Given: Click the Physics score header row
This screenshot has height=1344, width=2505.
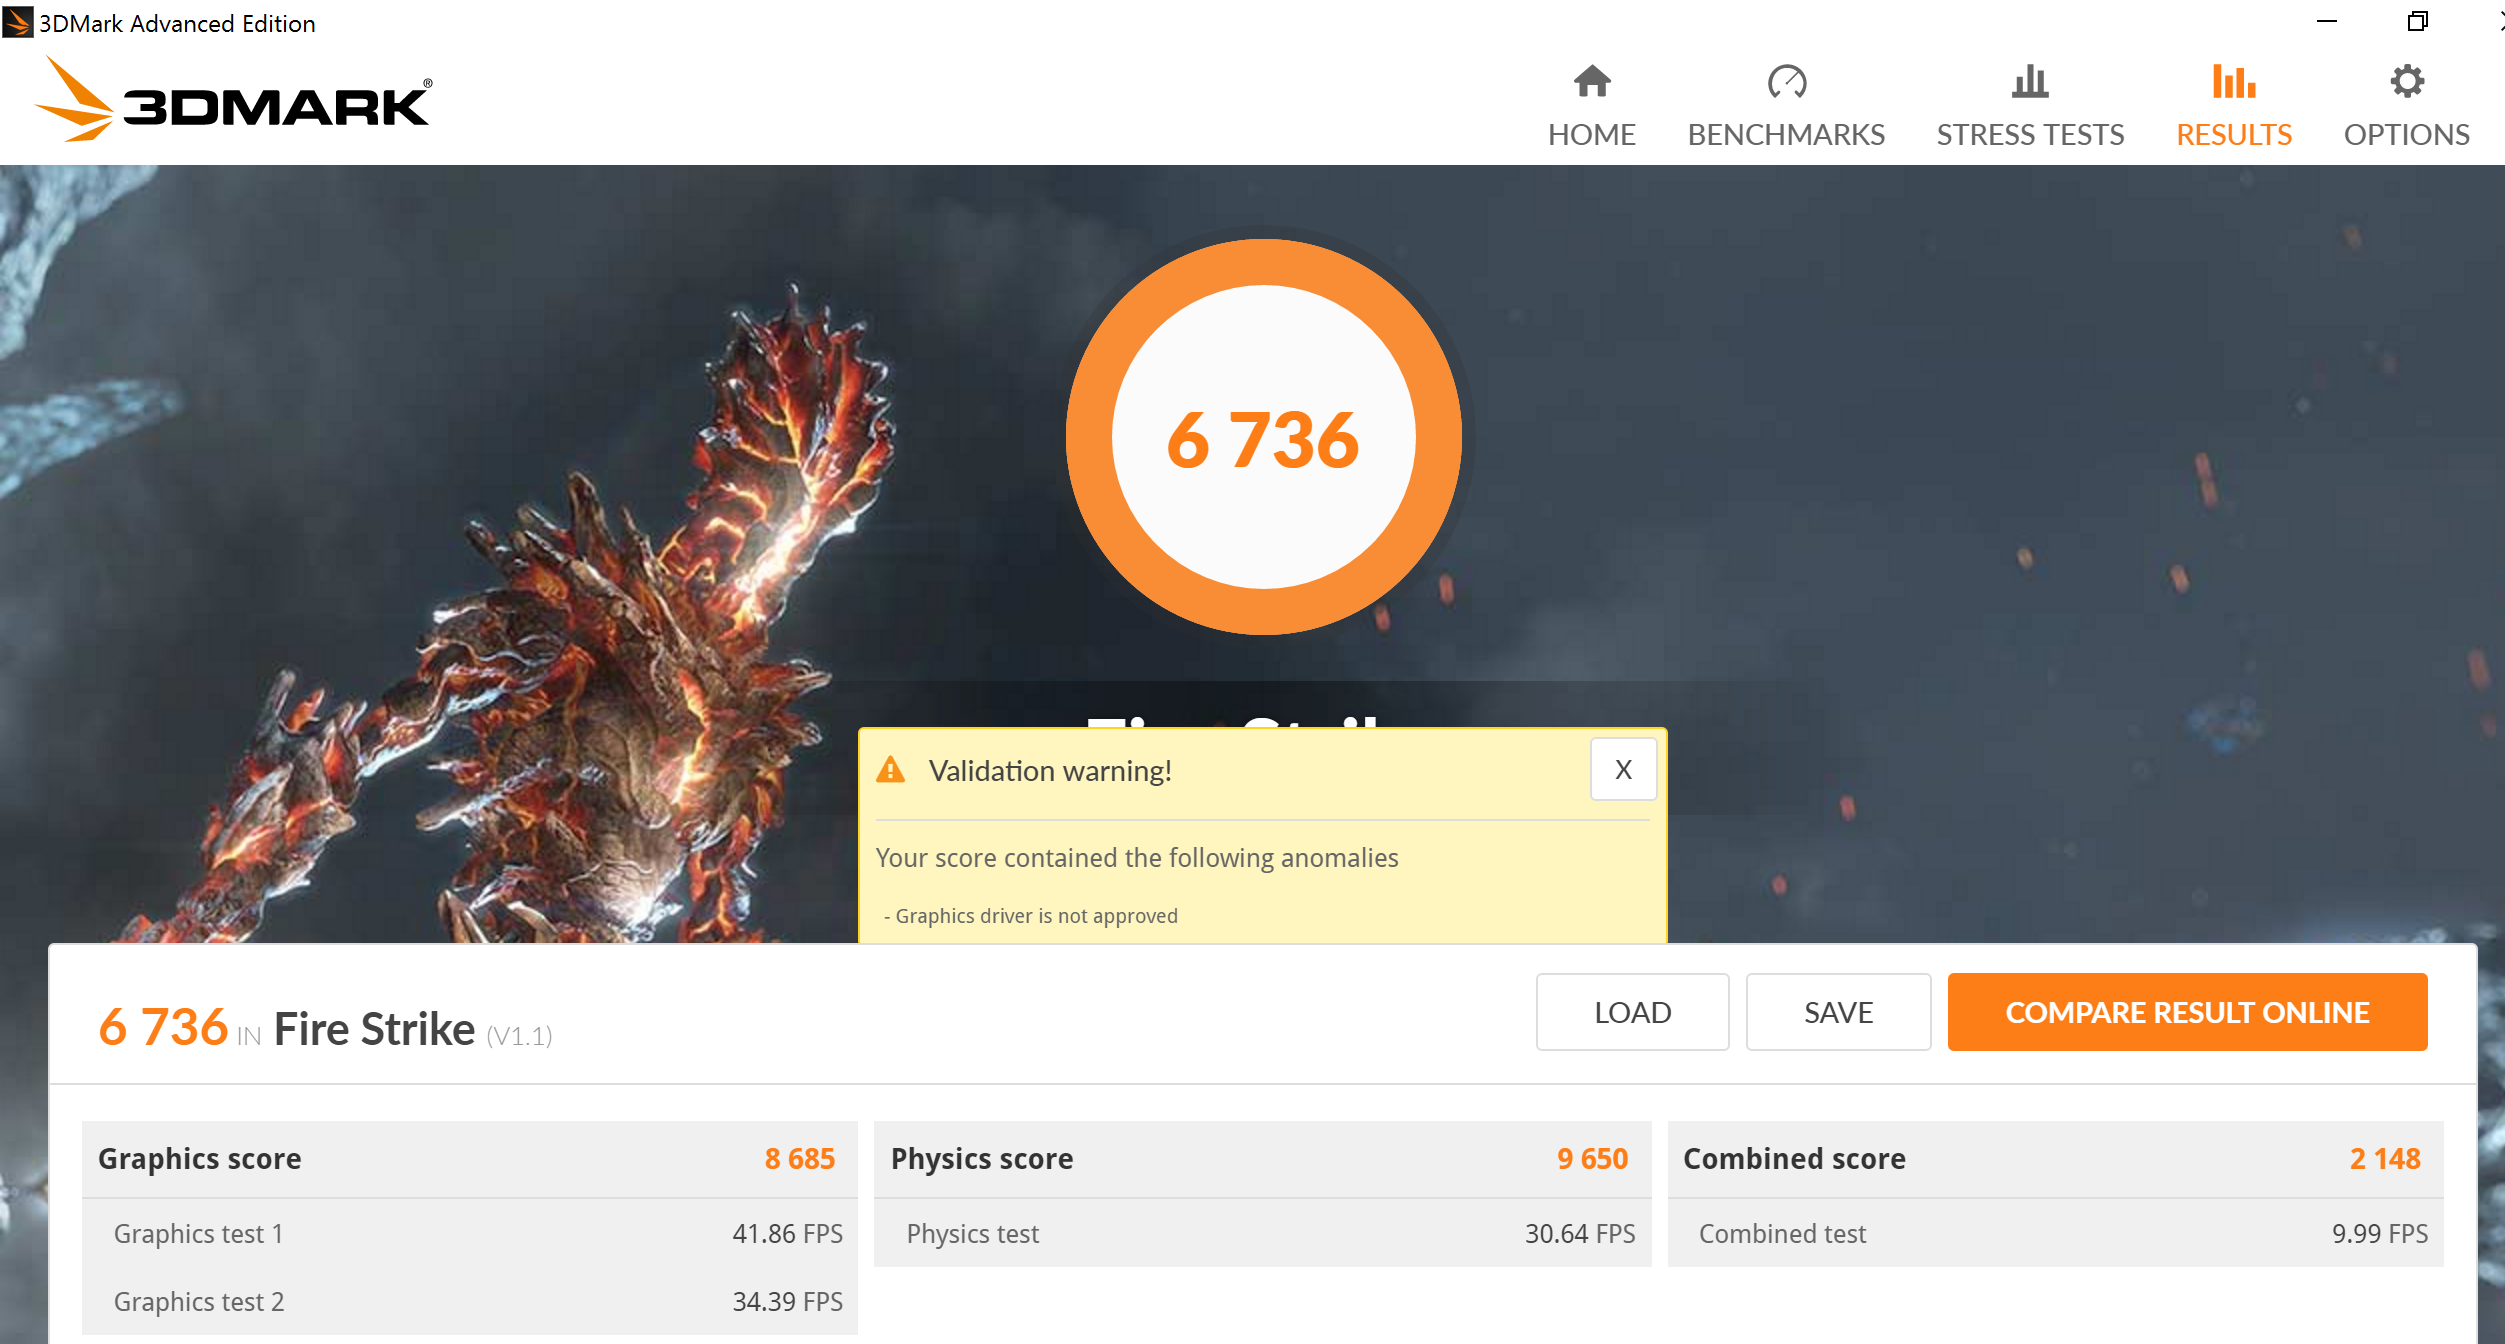Looking at the screenshot, I should [1261, 1159].
